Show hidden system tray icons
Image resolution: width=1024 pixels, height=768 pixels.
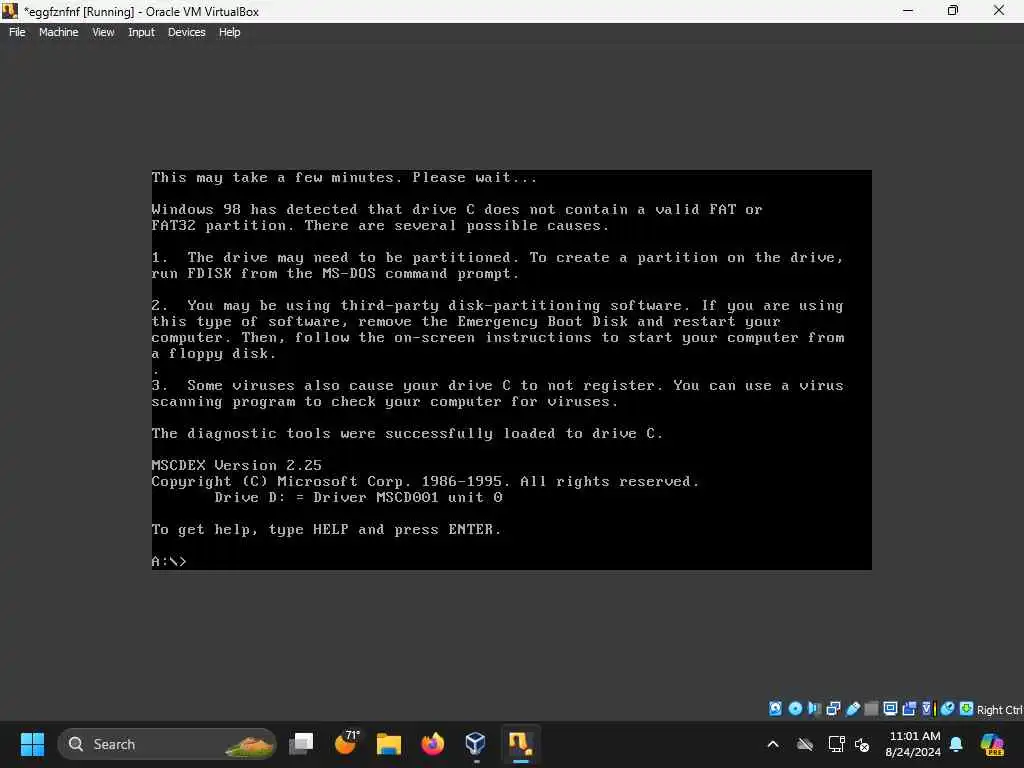tap(773, 744)
